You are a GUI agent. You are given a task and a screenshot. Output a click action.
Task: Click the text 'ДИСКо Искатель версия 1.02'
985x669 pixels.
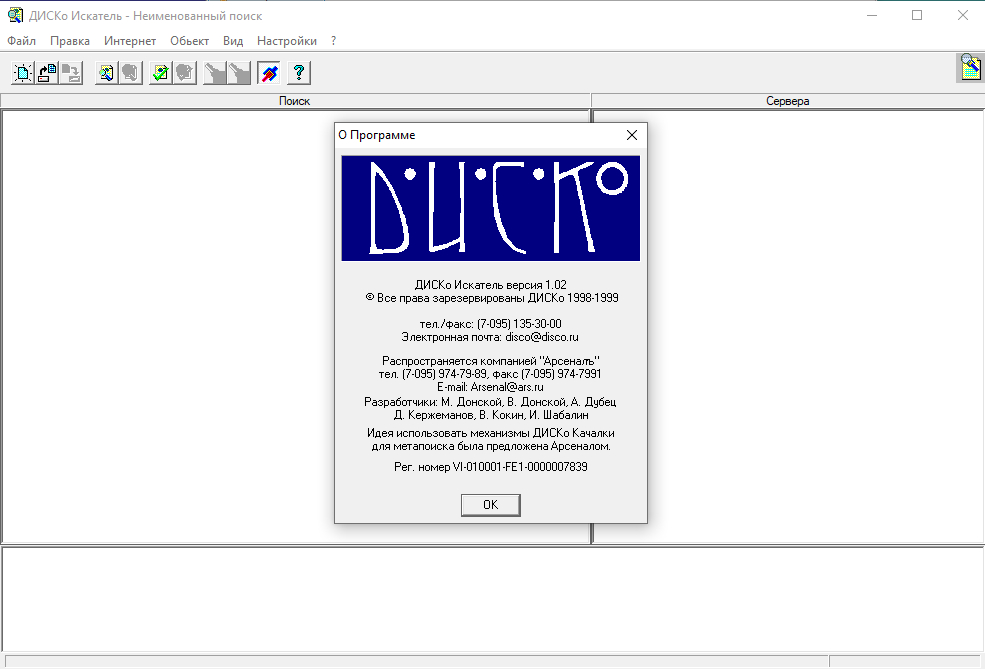tap(491, 285)
